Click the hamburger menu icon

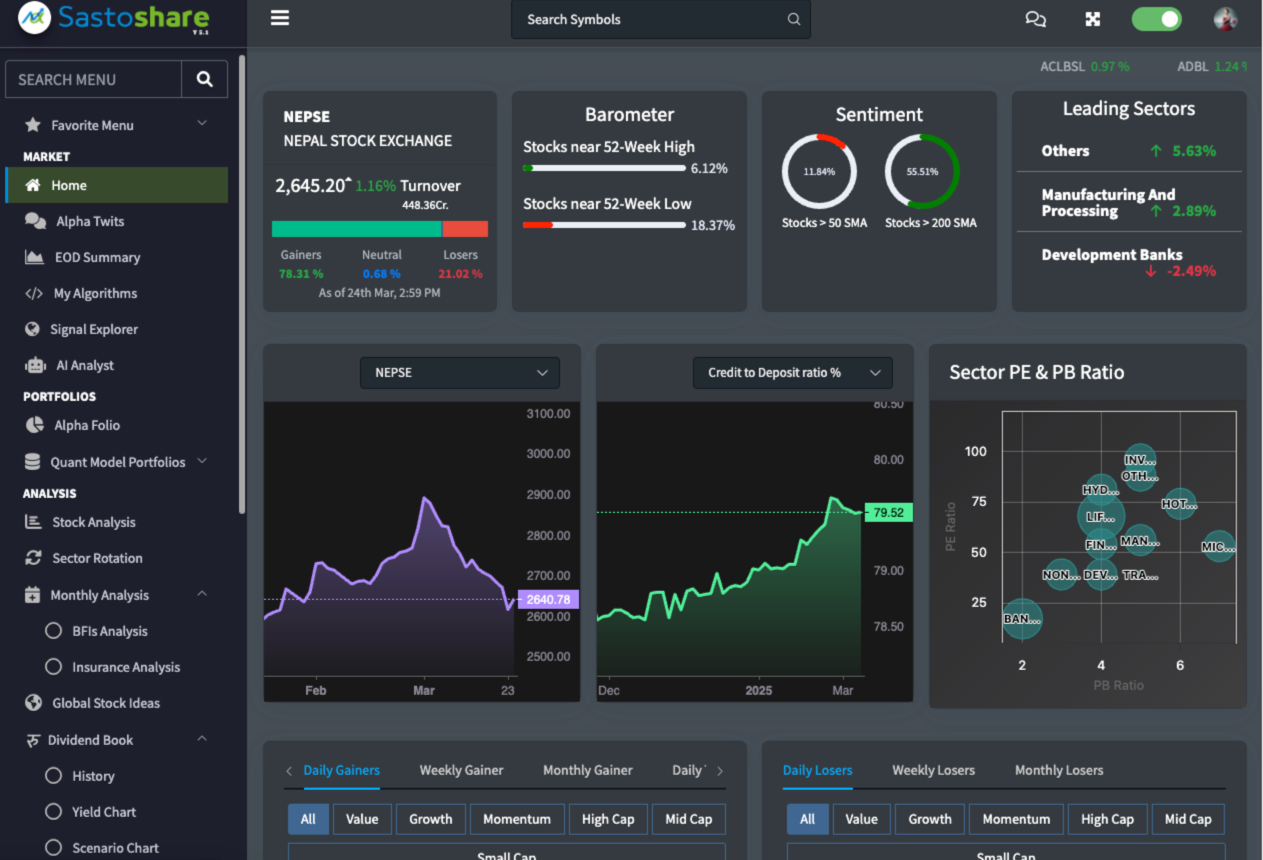click(280, 19)
